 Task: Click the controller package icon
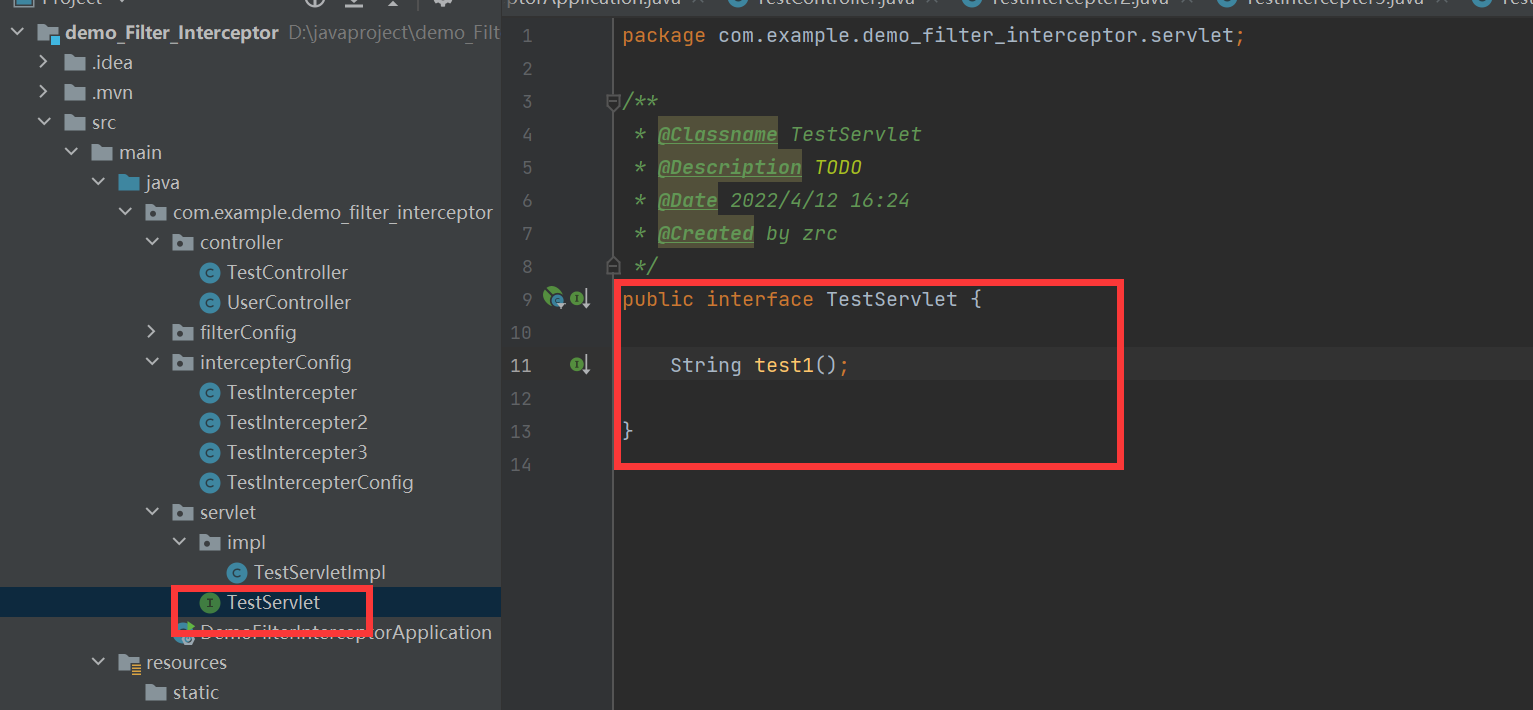pyautogui.click(x=183, y=243)
